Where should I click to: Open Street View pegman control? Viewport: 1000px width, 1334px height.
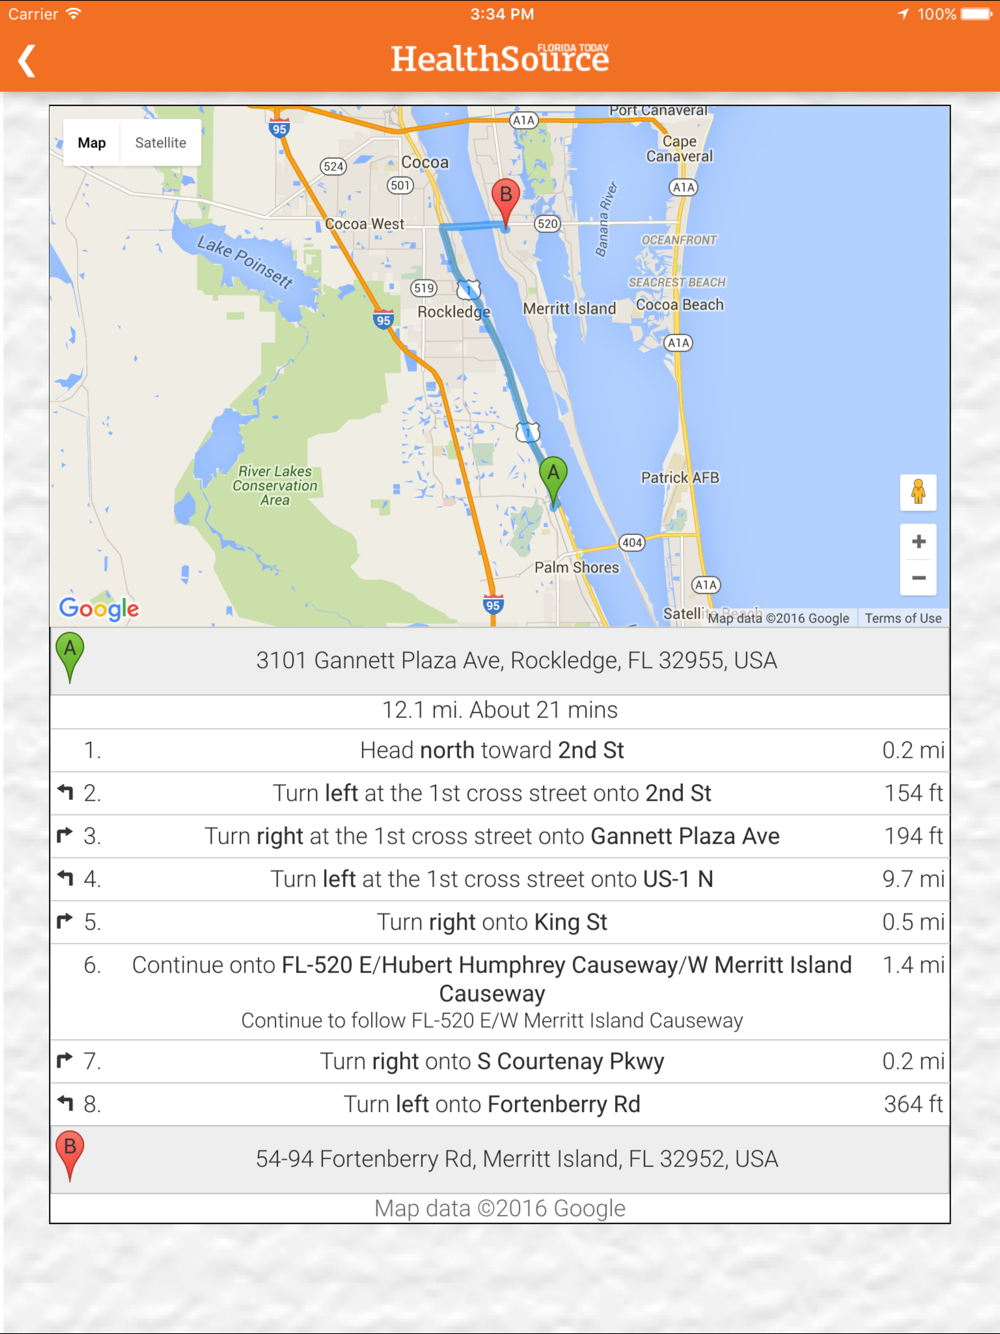click(918, 492)
